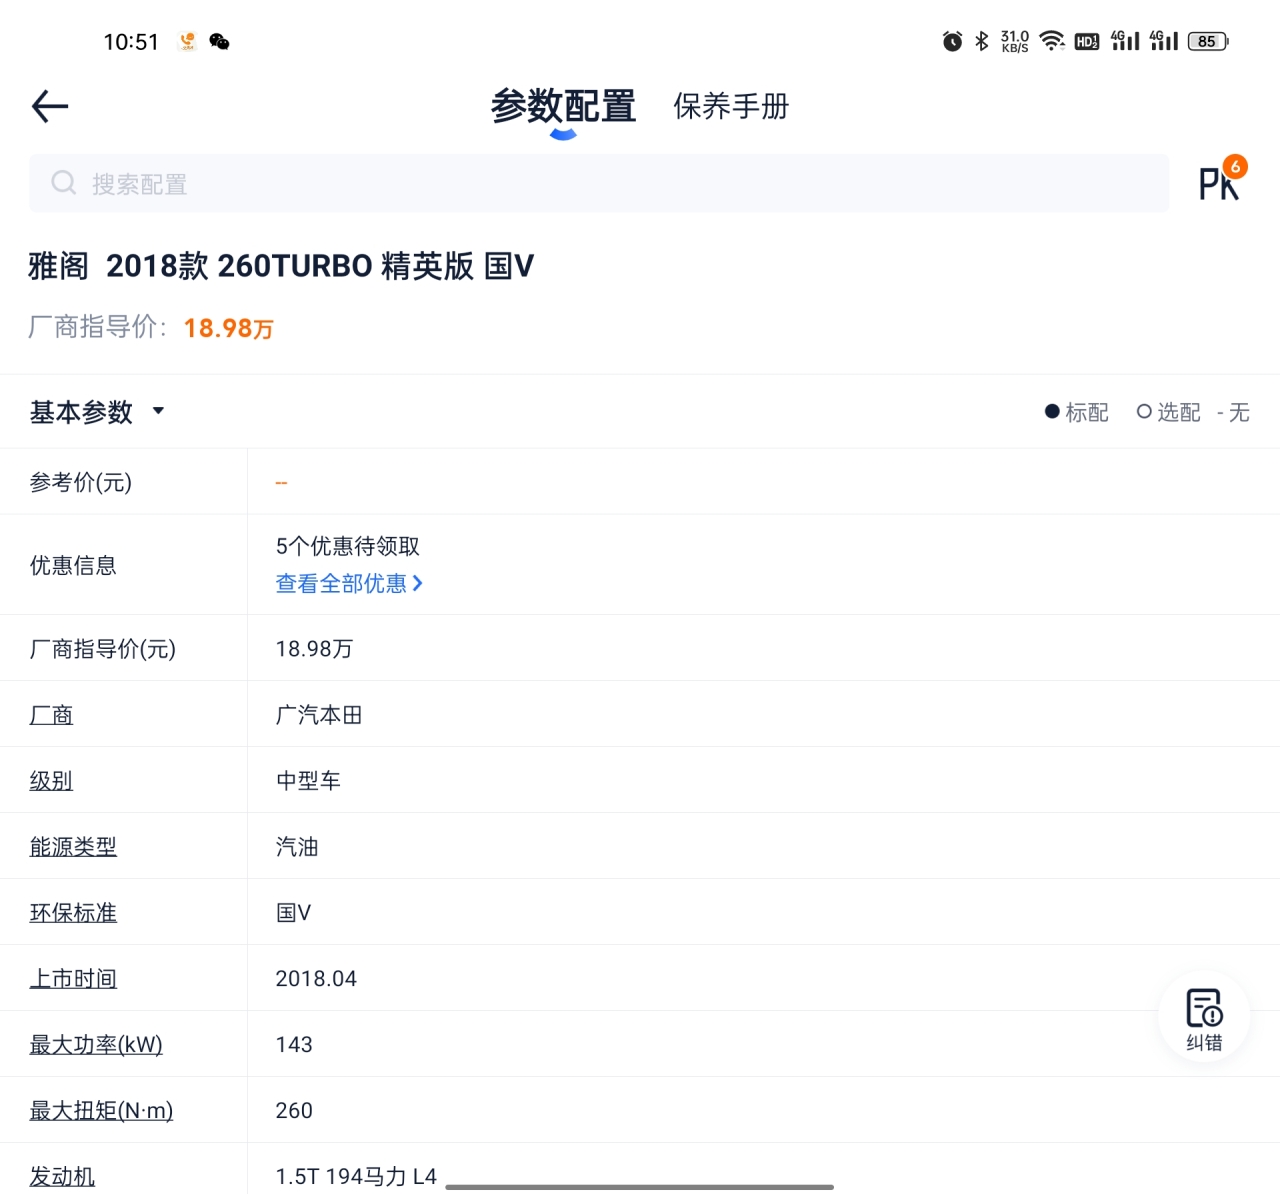The height and width of the screenshot is (1194, 1280).
Task: Tap the orange 18.98万 guide price
Action: (229, 328)
